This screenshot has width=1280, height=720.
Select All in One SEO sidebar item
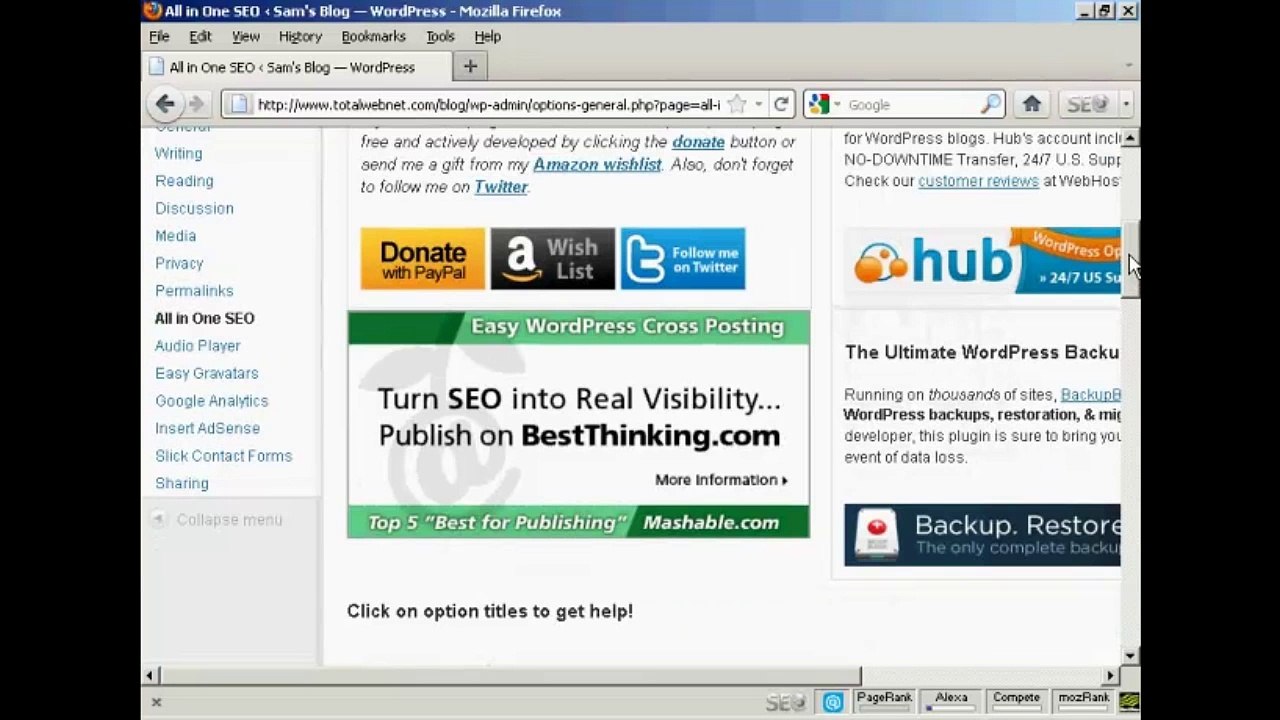(204, 318)
